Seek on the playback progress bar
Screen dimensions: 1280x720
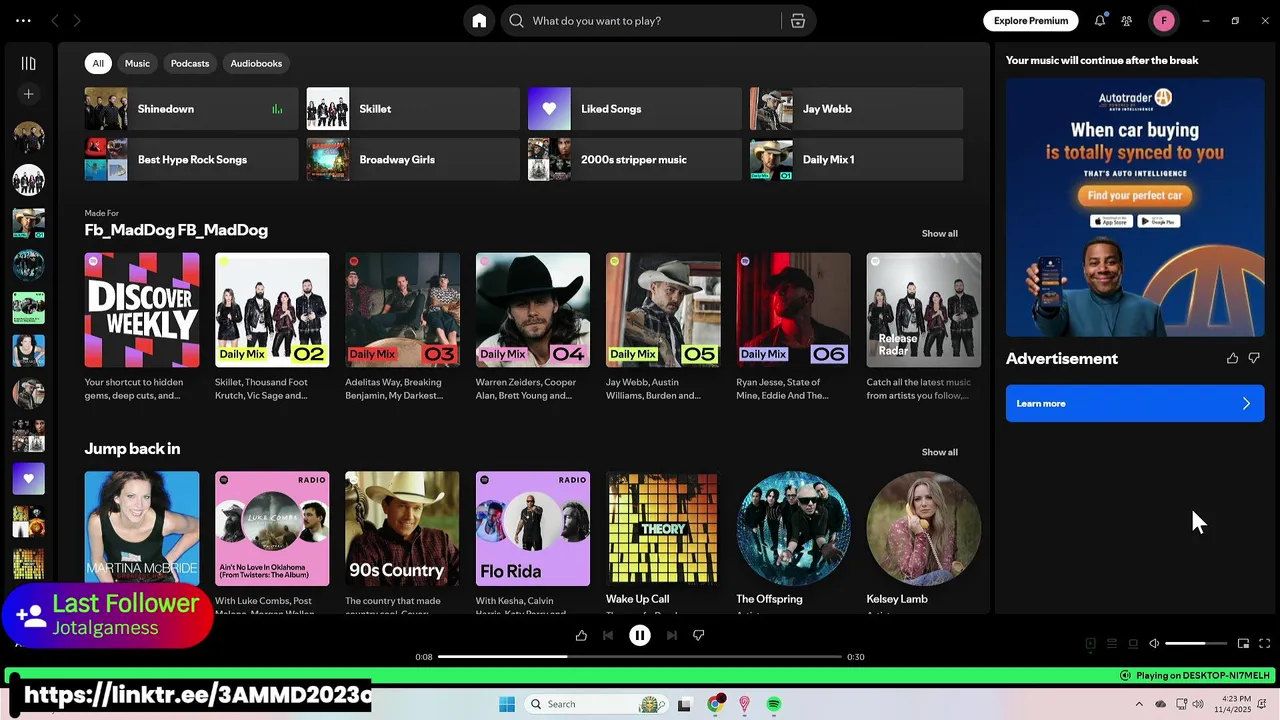coord(640,657)
